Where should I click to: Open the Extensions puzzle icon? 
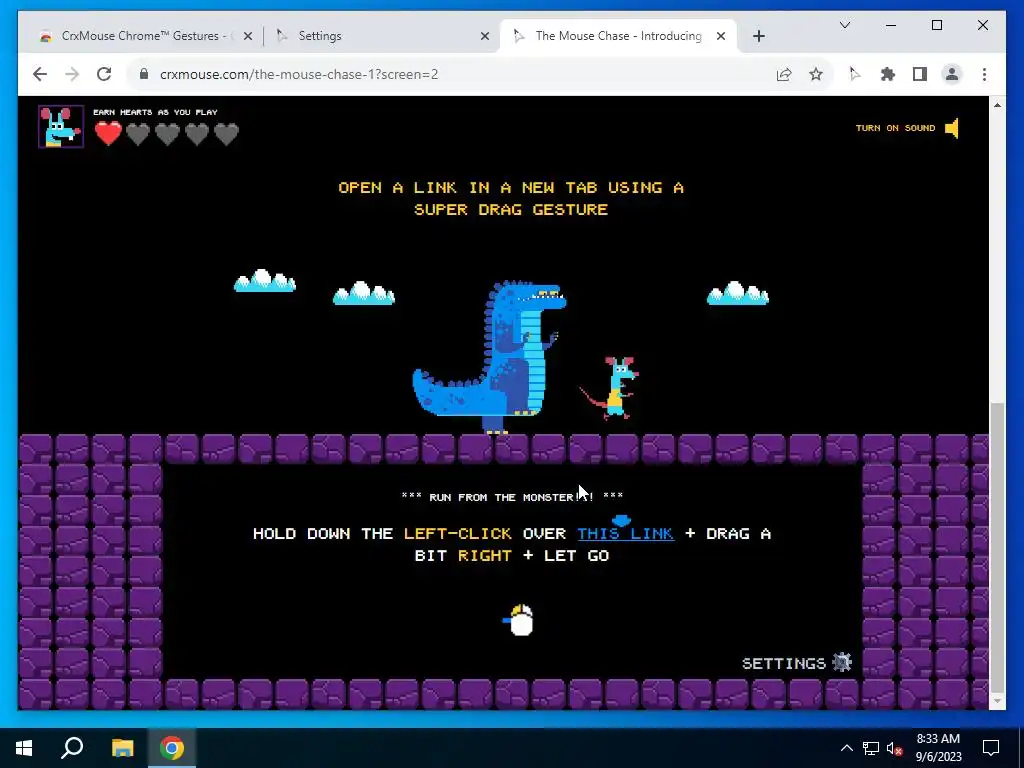(x=888, y=74)
